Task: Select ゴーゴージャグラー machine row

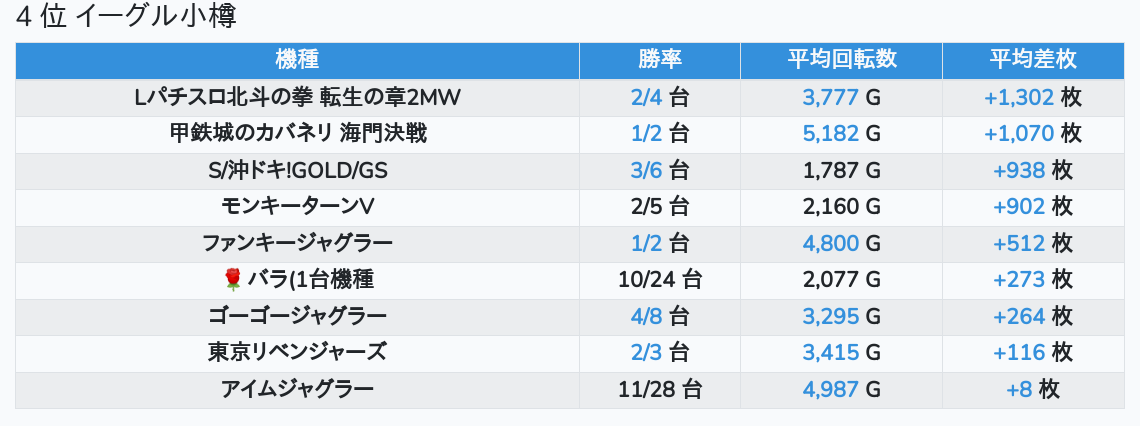Action: 297,317
